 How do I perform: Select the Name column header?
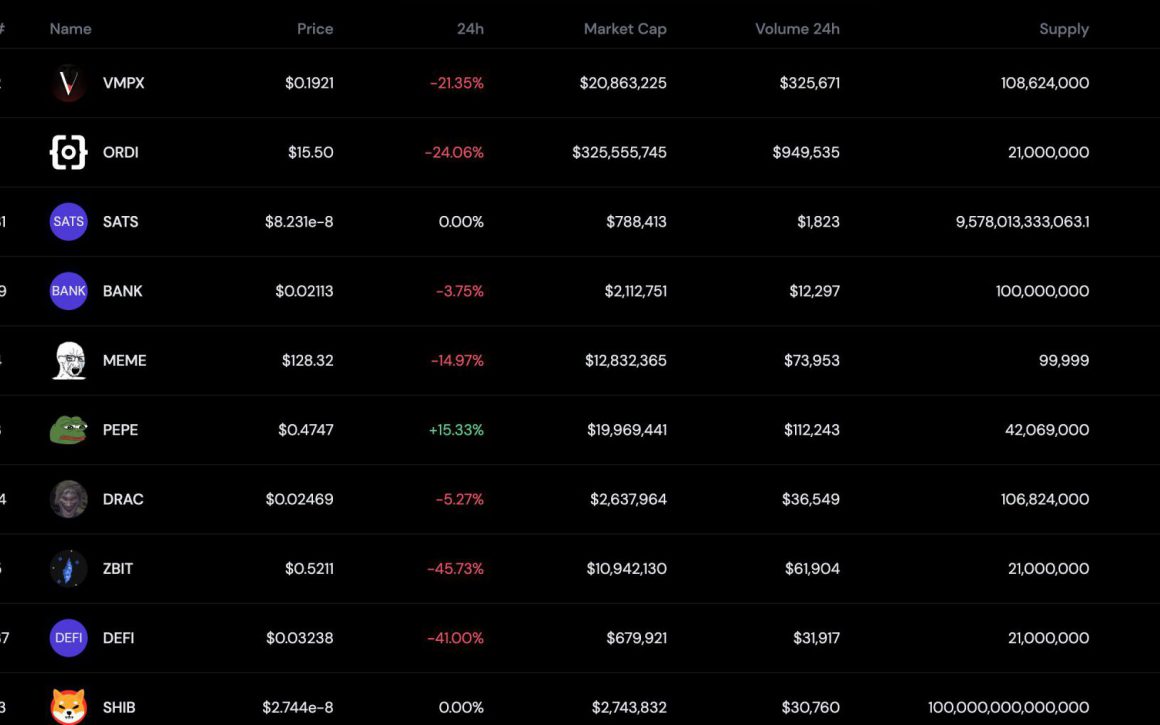pos(70,28)
